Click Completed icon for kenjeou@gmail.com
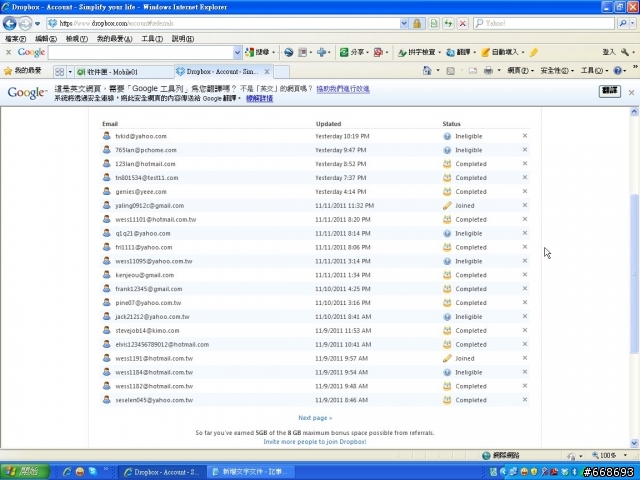 coord(447,275)
